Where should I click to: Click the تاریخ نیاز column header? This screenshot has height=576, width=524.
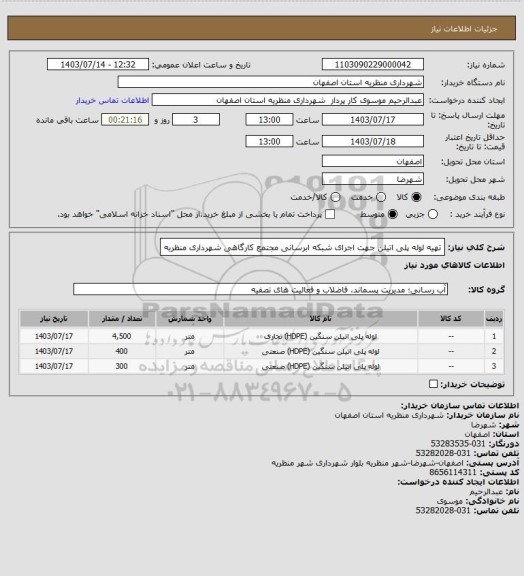pyautogui.click(x=54, y=318)
